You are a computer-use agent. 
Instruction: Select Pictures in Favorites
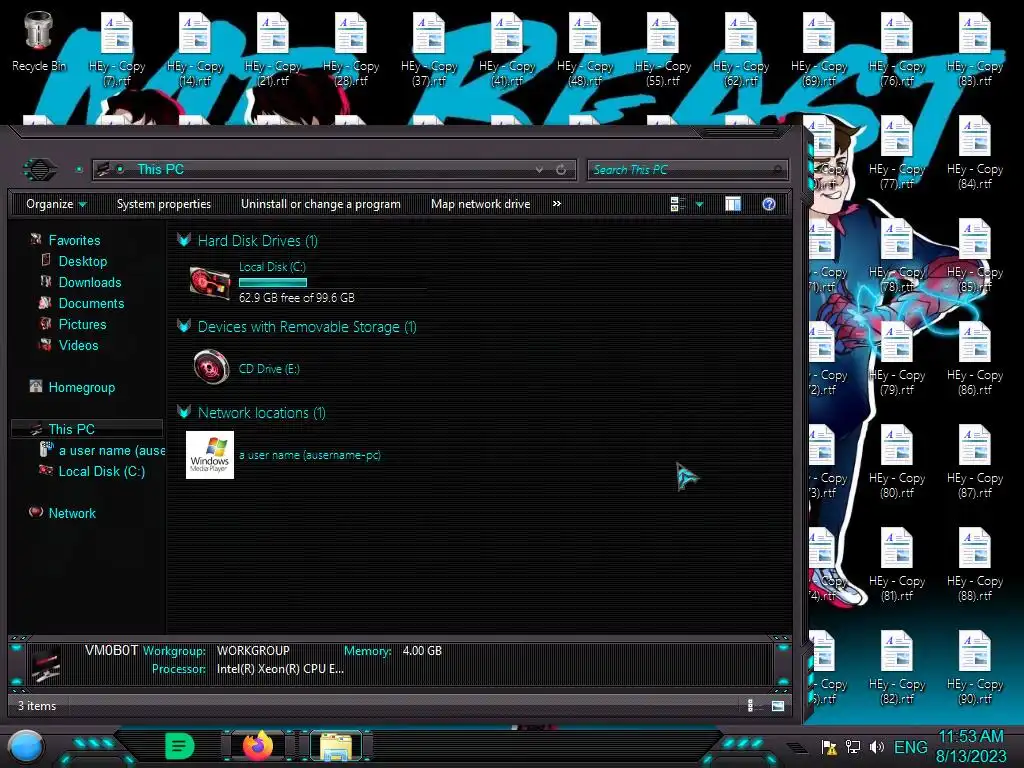click(x=82, y=324)
